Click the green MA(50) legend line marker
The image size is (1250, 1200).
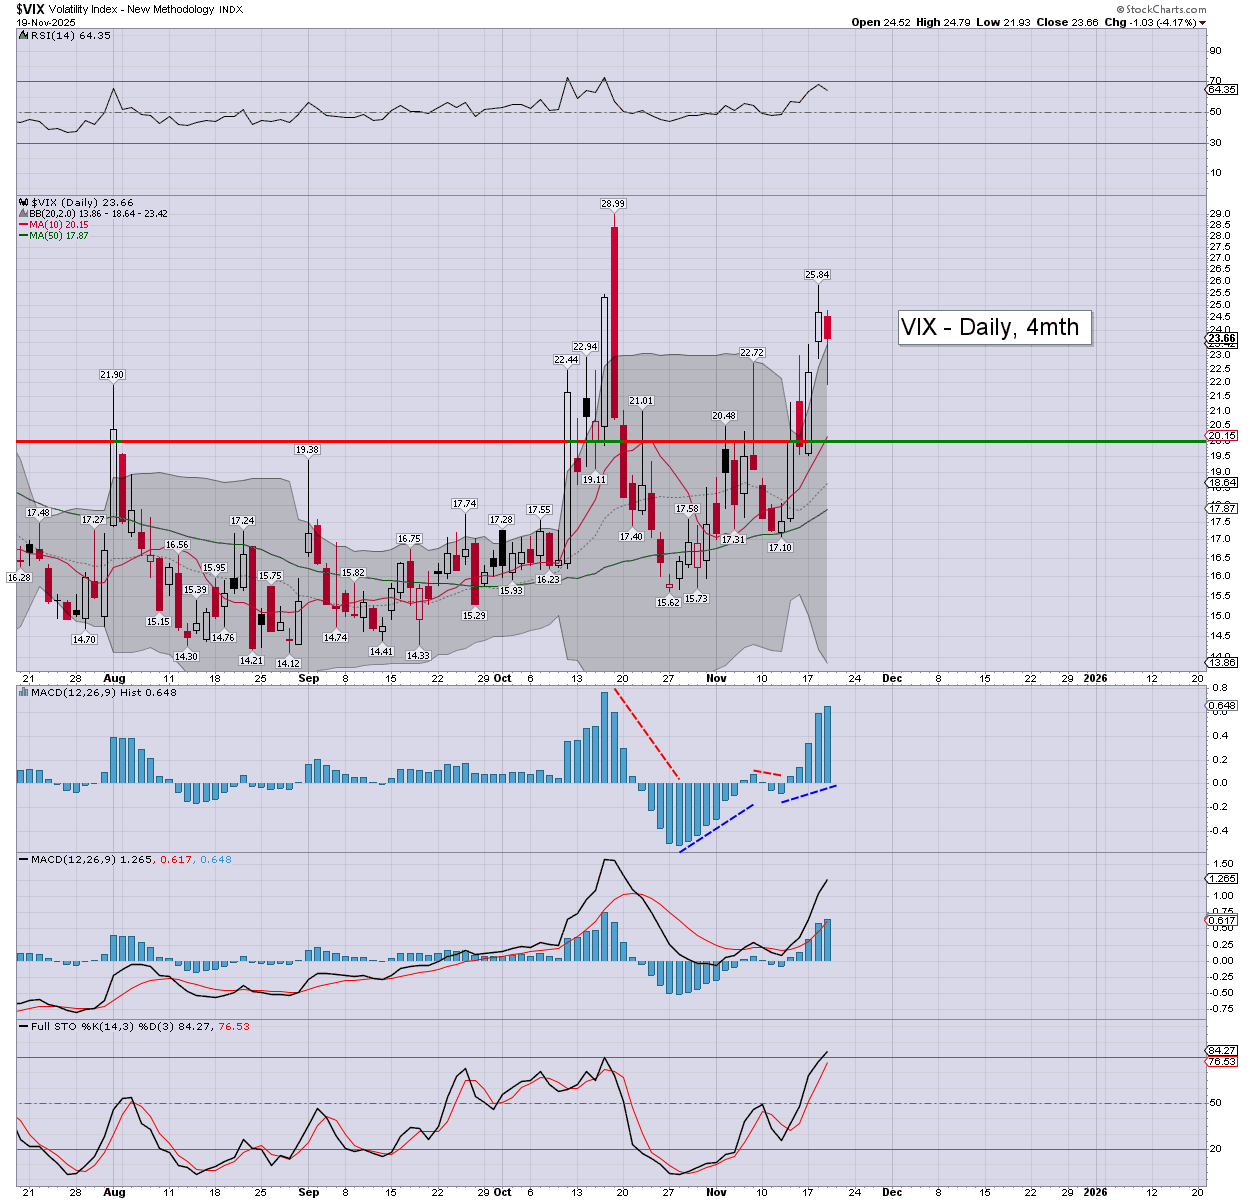(24, 236)
